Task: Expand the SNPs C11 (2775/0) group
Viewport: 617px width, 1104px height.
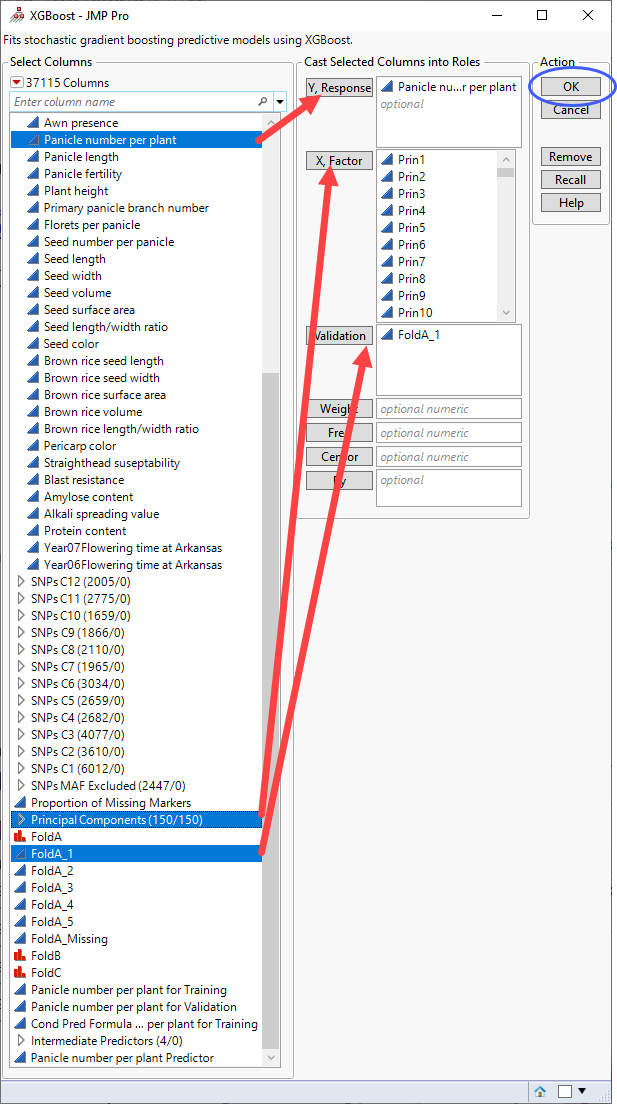Action: click(x=20, y=599)
